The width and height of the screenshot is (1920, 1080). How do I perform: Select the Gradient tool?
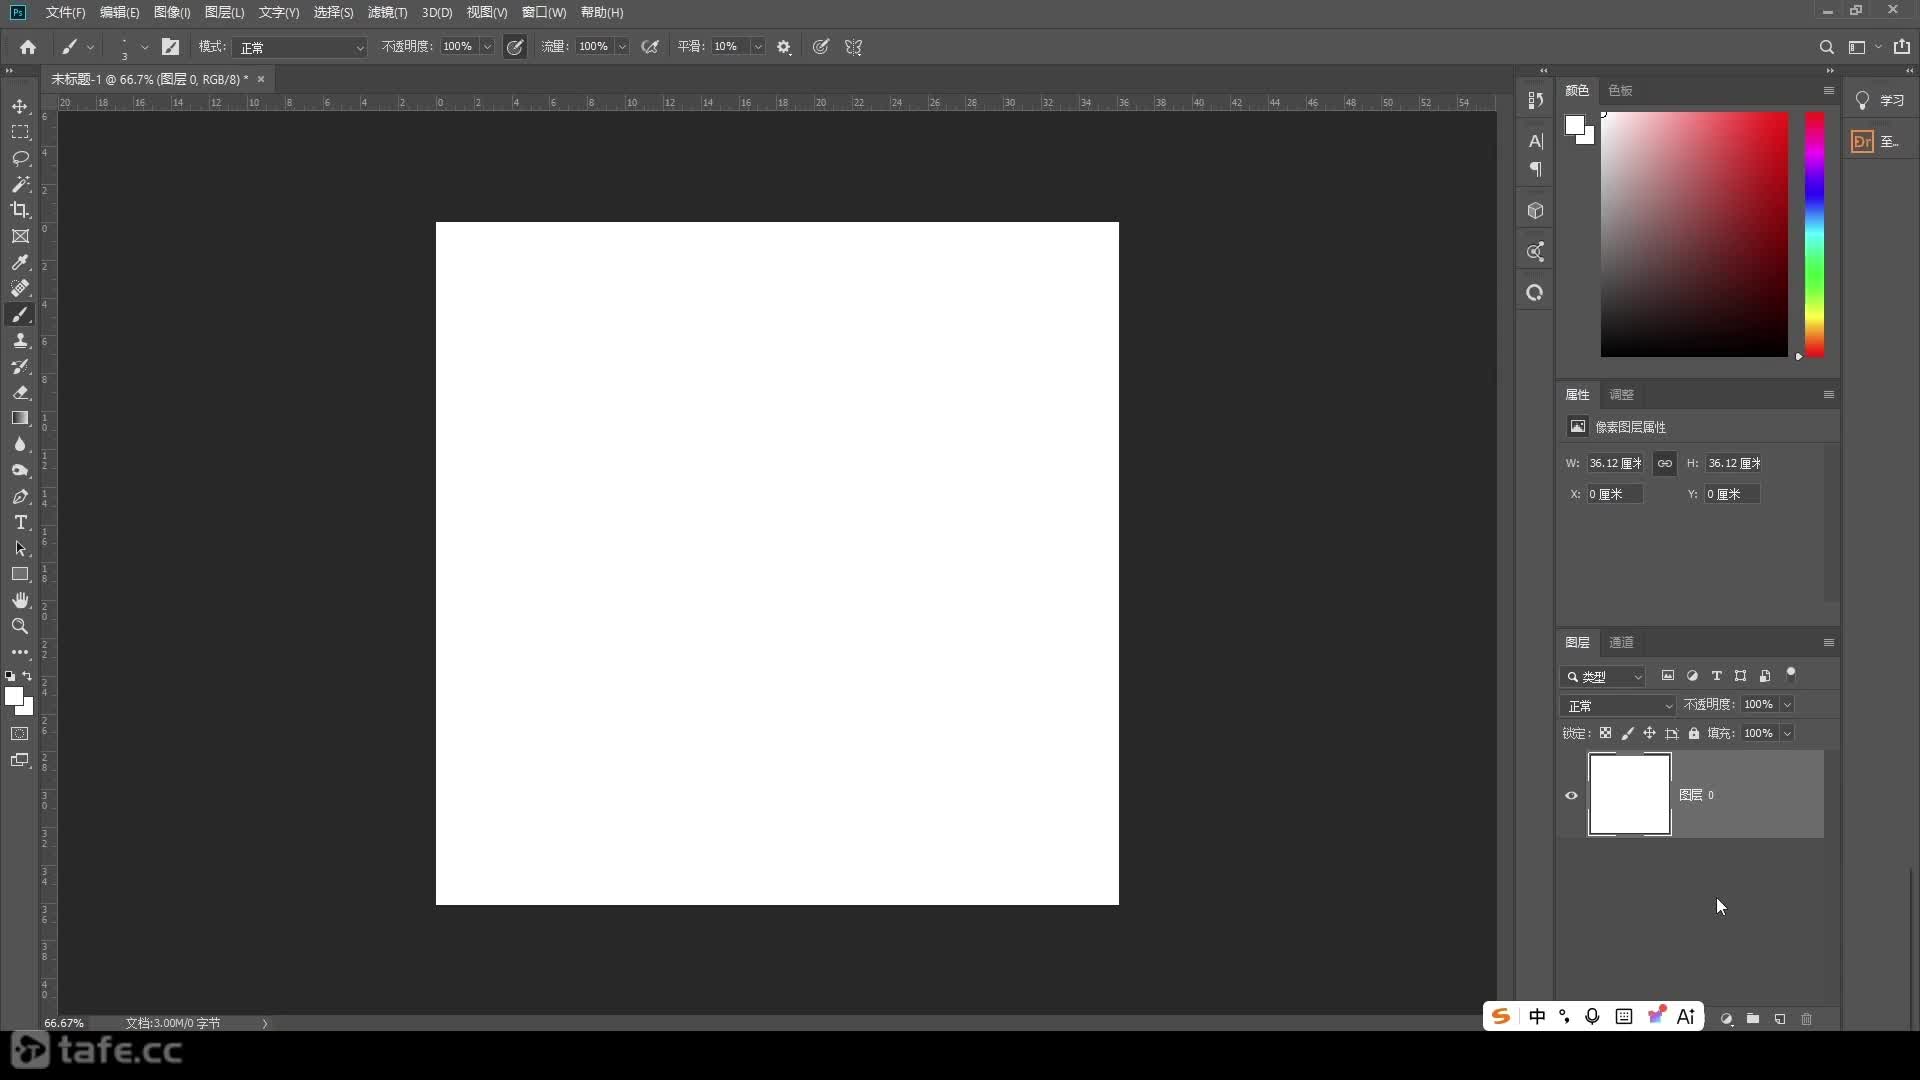point(20,418)
